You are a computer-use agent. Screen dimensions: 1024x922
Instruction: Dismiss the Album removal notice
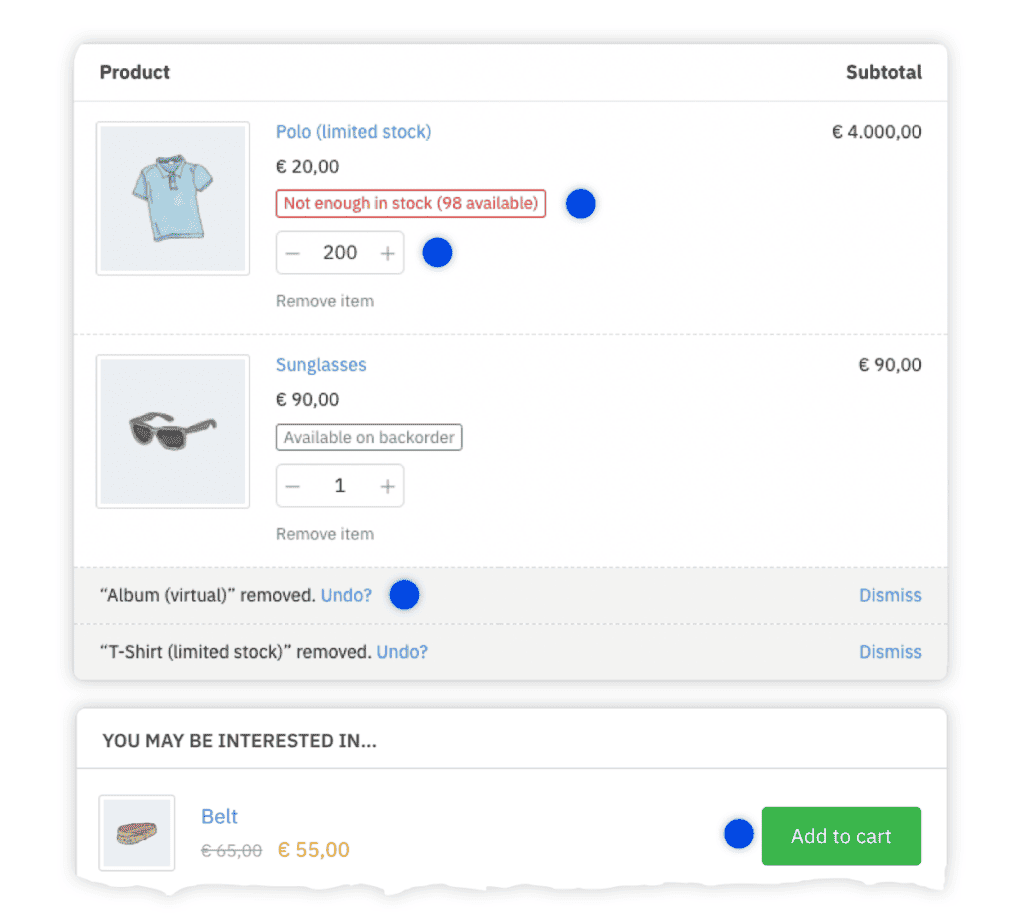[890, 594]
